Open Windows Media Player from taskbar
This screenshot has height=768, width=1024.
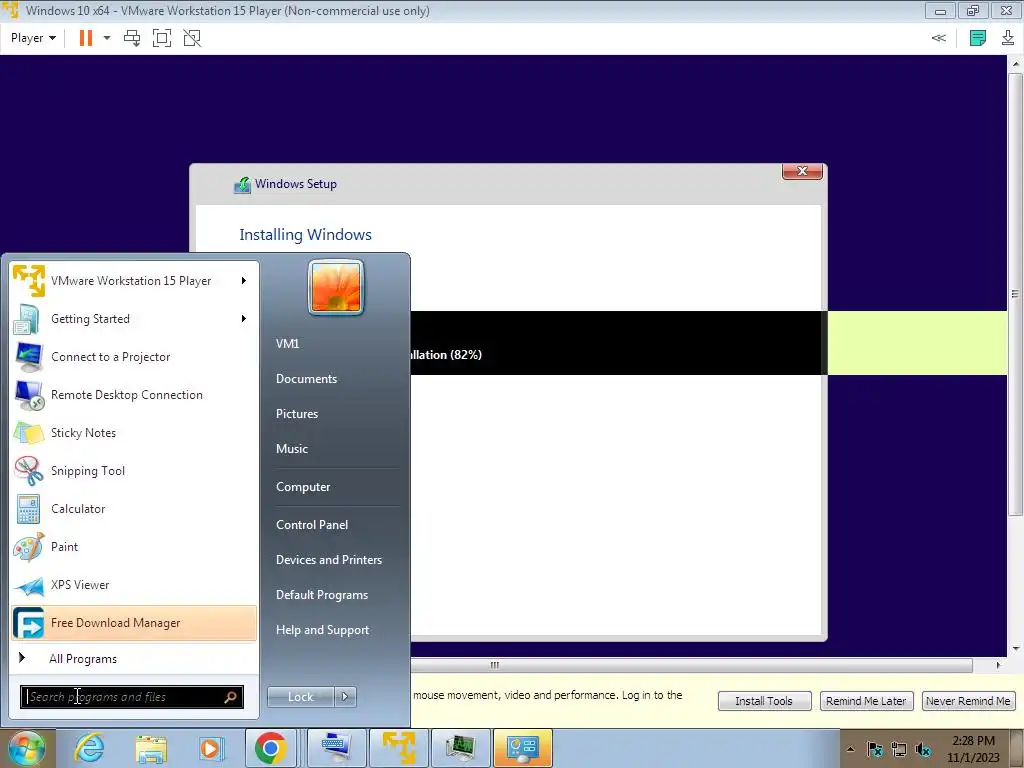pyautogui.click(x=210, y=748)
